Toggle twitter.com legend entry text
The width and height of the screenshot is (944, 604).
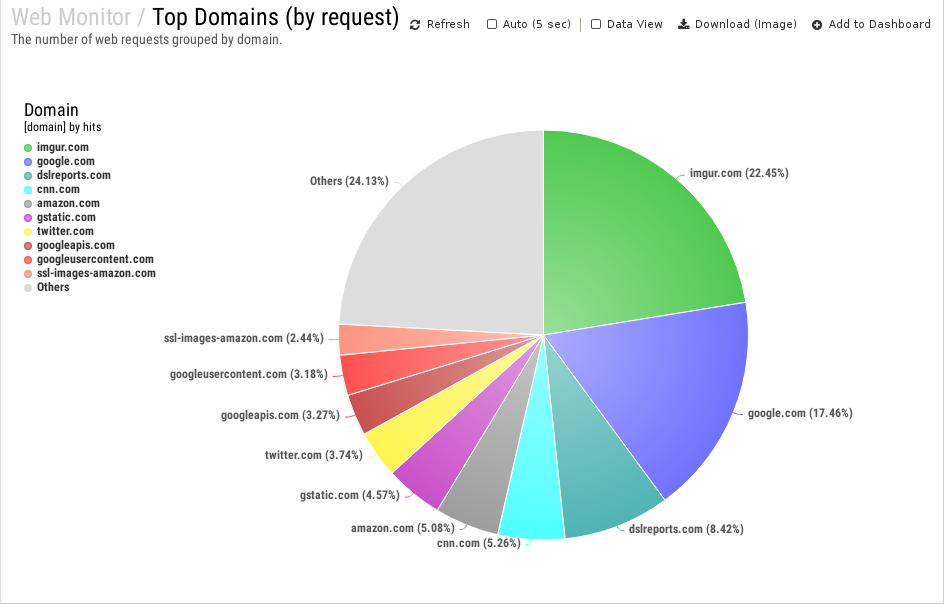65,231
